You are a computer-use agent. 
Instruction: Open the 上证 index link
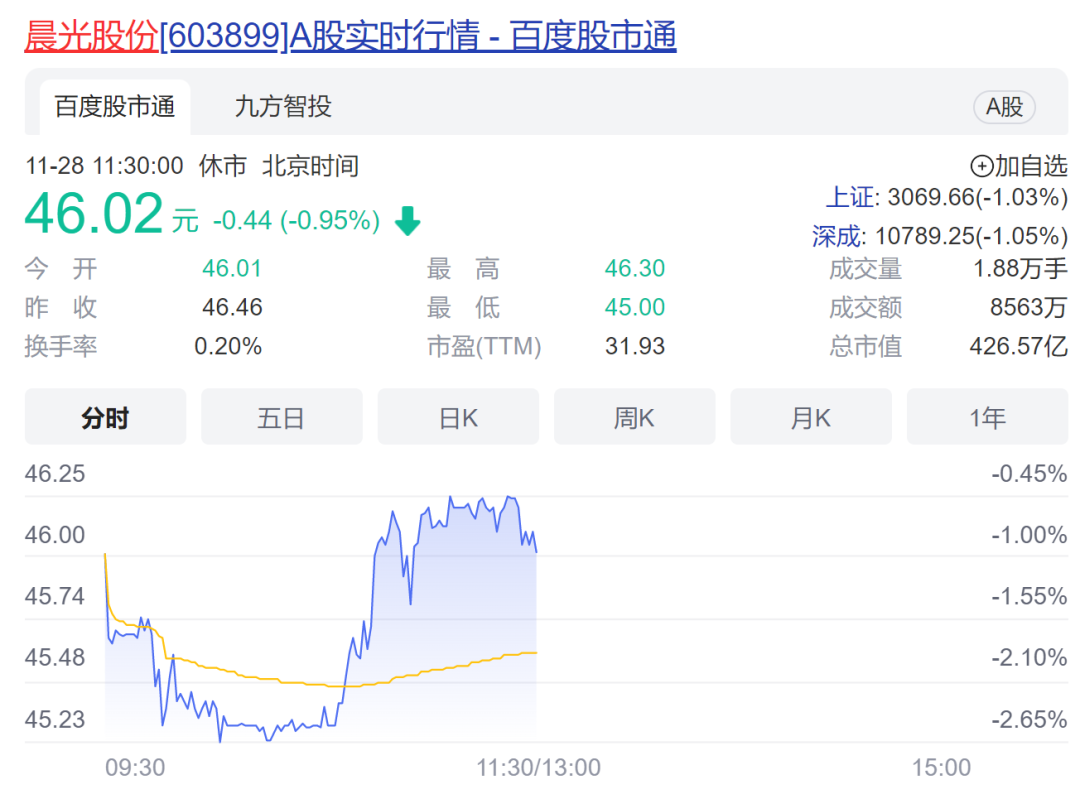click(849, 198)
